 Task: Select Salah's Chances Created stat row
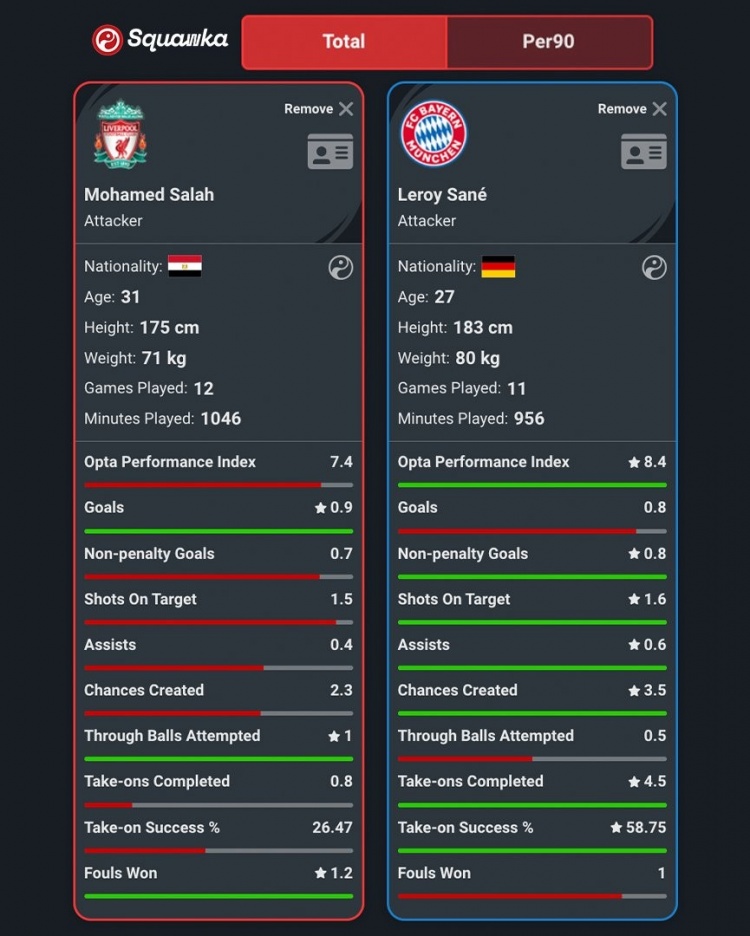[218, 691]
